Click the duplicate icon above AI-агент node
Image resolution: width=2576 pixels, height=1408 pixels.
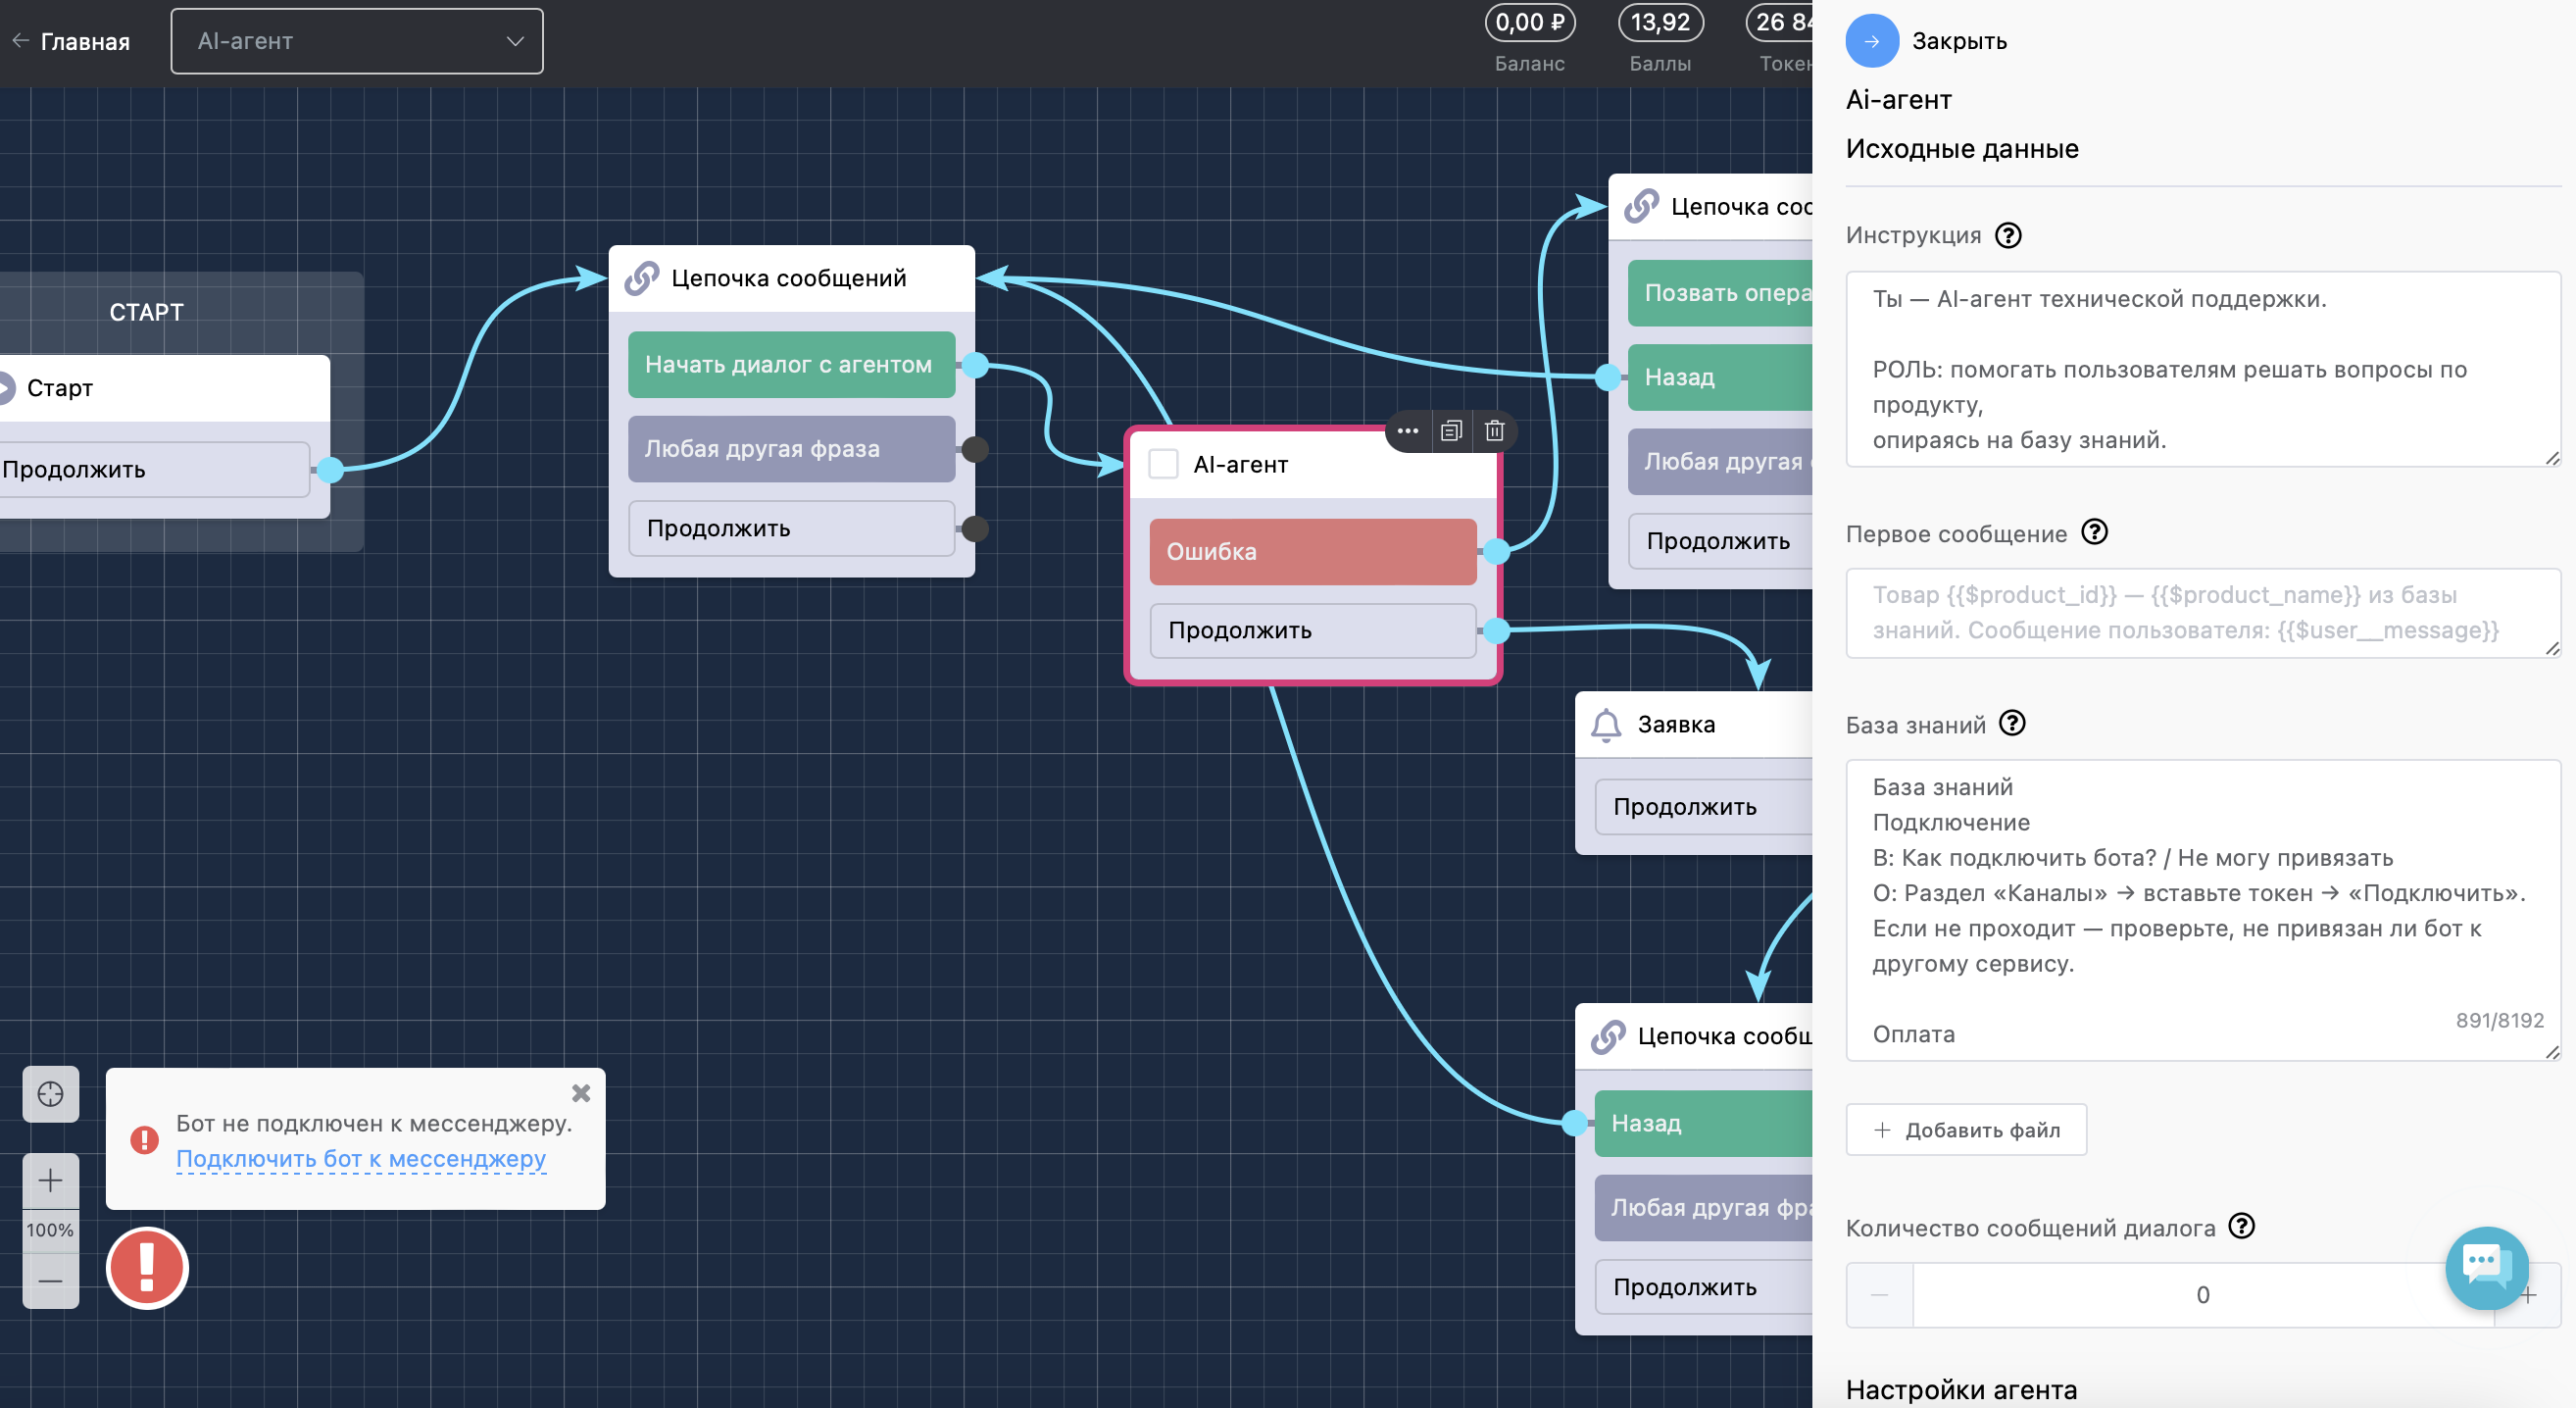coord(1451,431)
